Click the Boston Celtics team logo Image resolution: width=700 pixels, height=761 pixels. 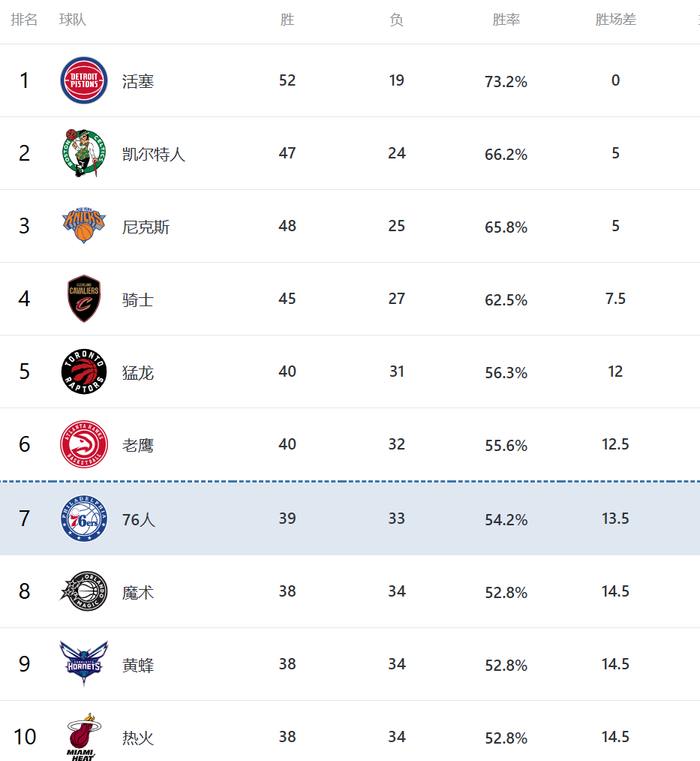[83, 153]
